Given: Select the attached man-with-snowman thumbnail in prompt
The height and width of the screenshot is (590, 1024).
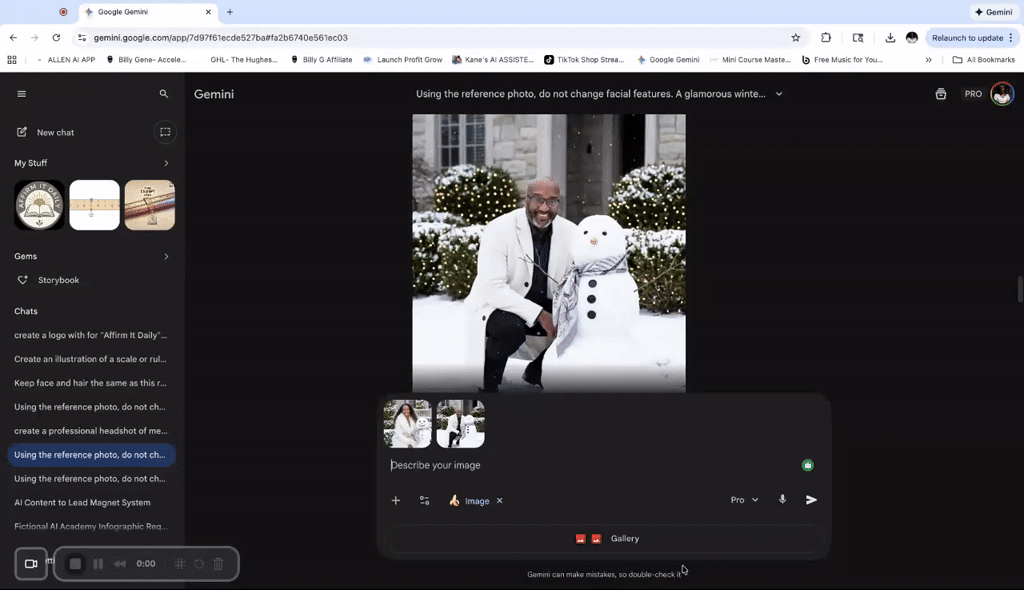Looking at the screenshot, I should [460, 424].
